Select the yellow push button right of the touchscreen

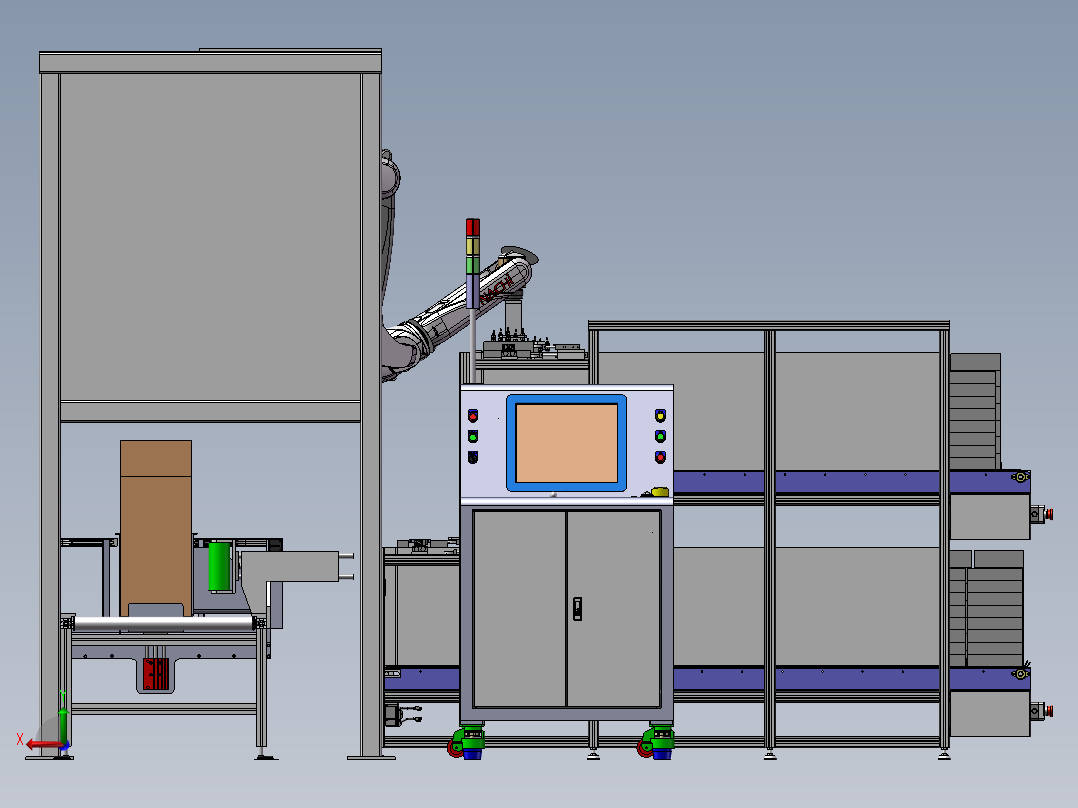click(x=660, y=415)
